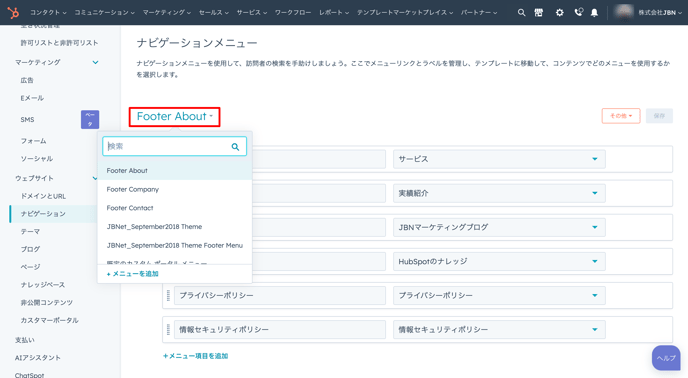
Task: Click search magnifier in menu dropdown
Action: tap(235, 147)
